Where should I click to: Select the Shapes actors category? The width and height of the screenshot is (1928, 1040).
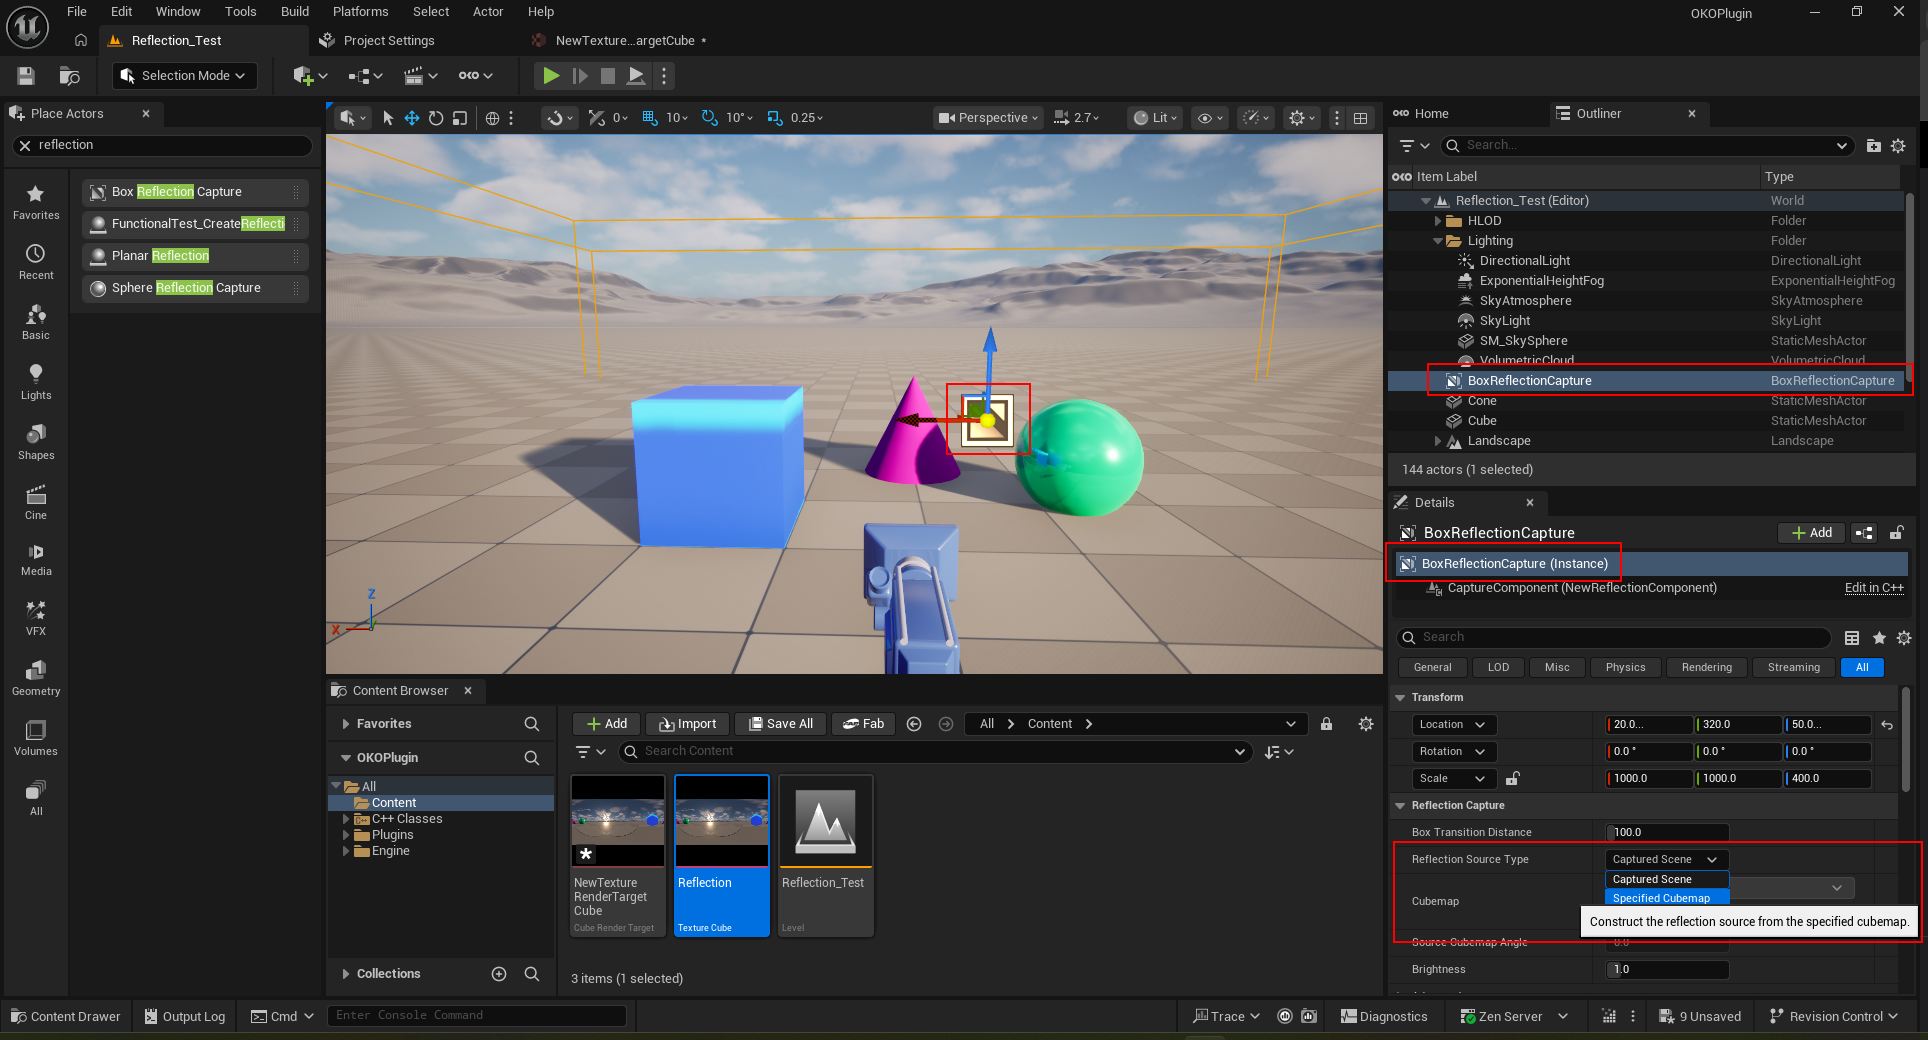pyautogui.click(x=36, y=442)
